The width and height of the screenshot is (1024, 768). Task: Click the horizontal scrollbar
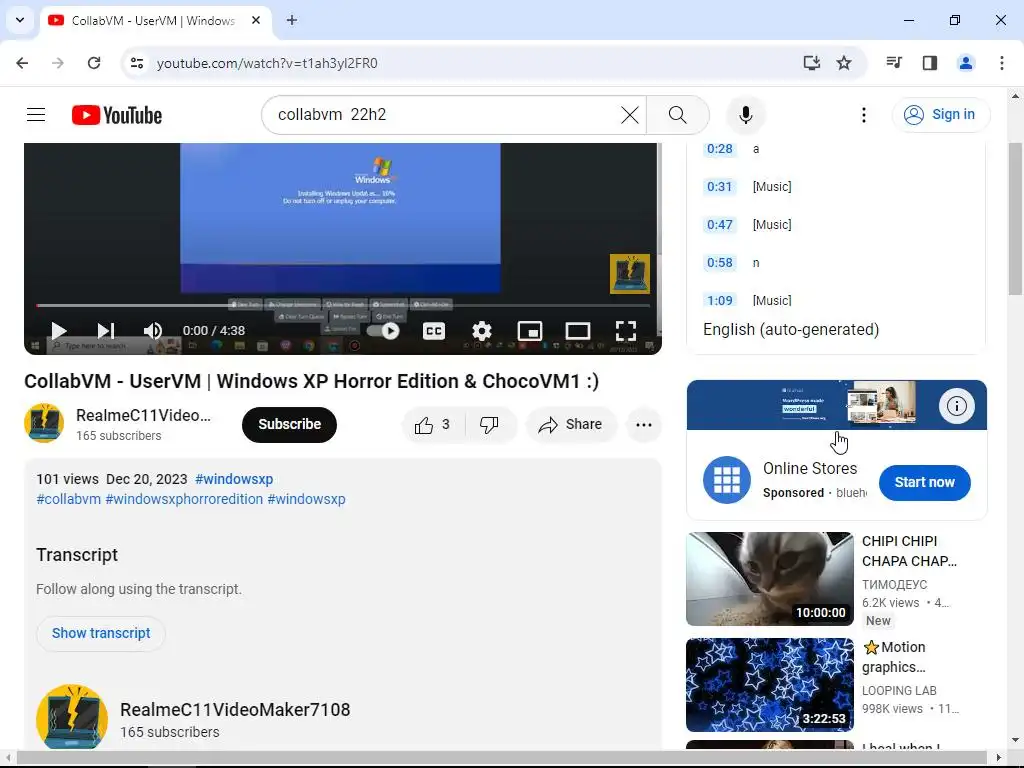503,758
